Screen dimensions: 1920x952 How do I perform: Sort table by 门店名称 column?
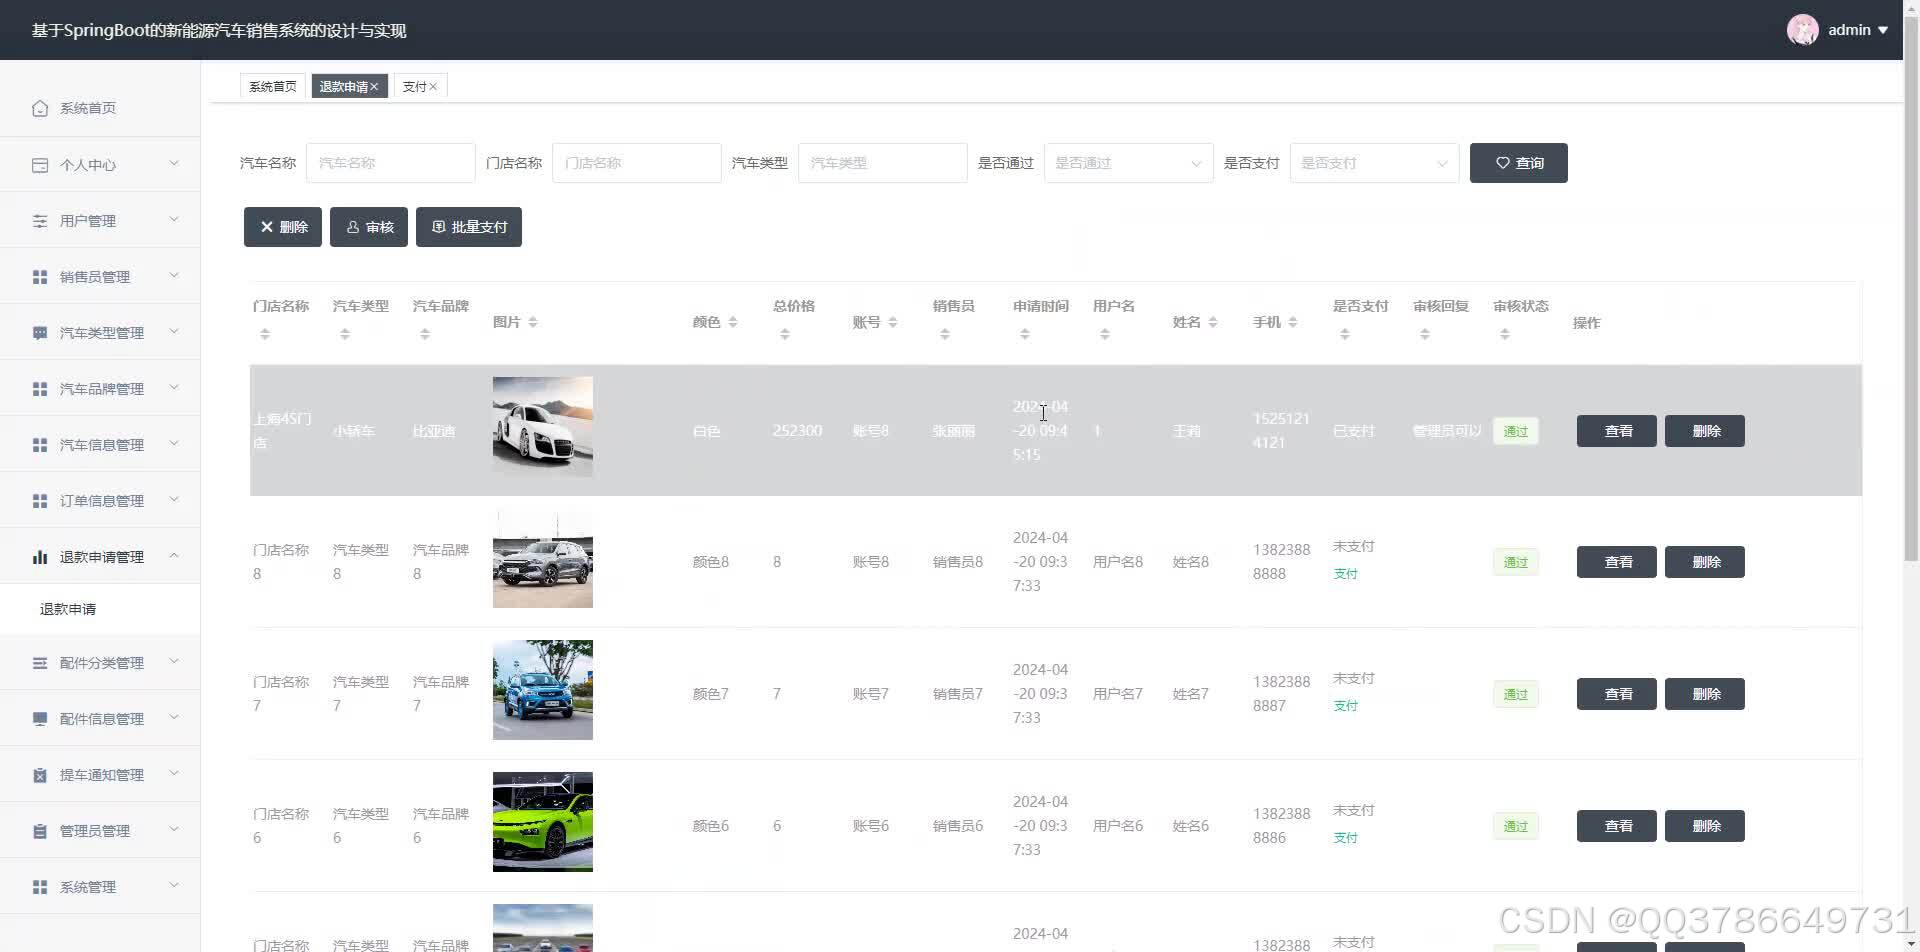265,334
